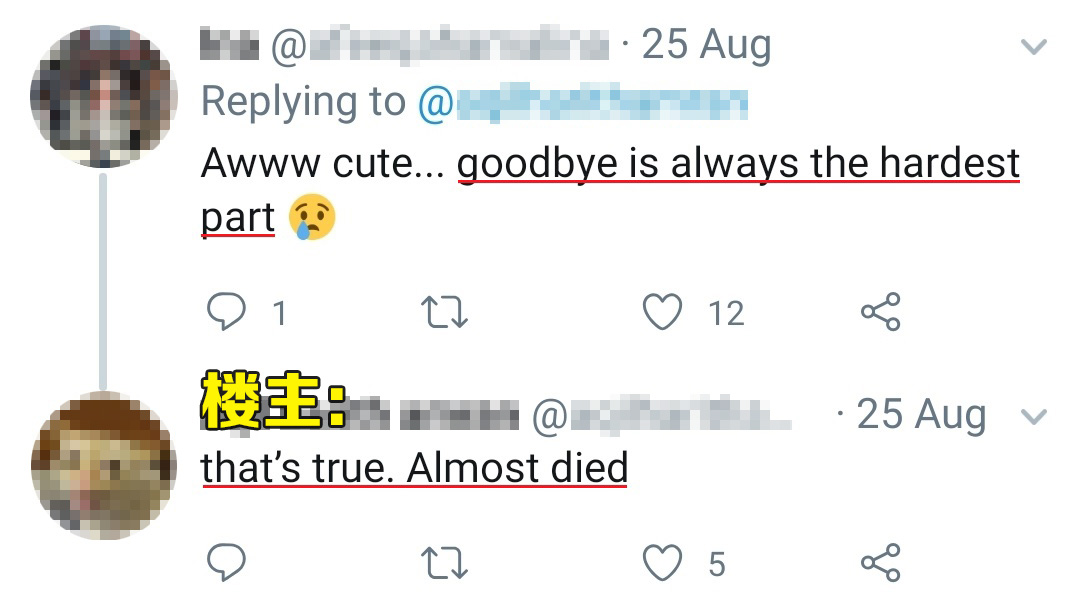Open the options chevron on the first tweet
The height and width of the screenshot is (602, 1080).
pyautogui.click(x=1032, y=46)
